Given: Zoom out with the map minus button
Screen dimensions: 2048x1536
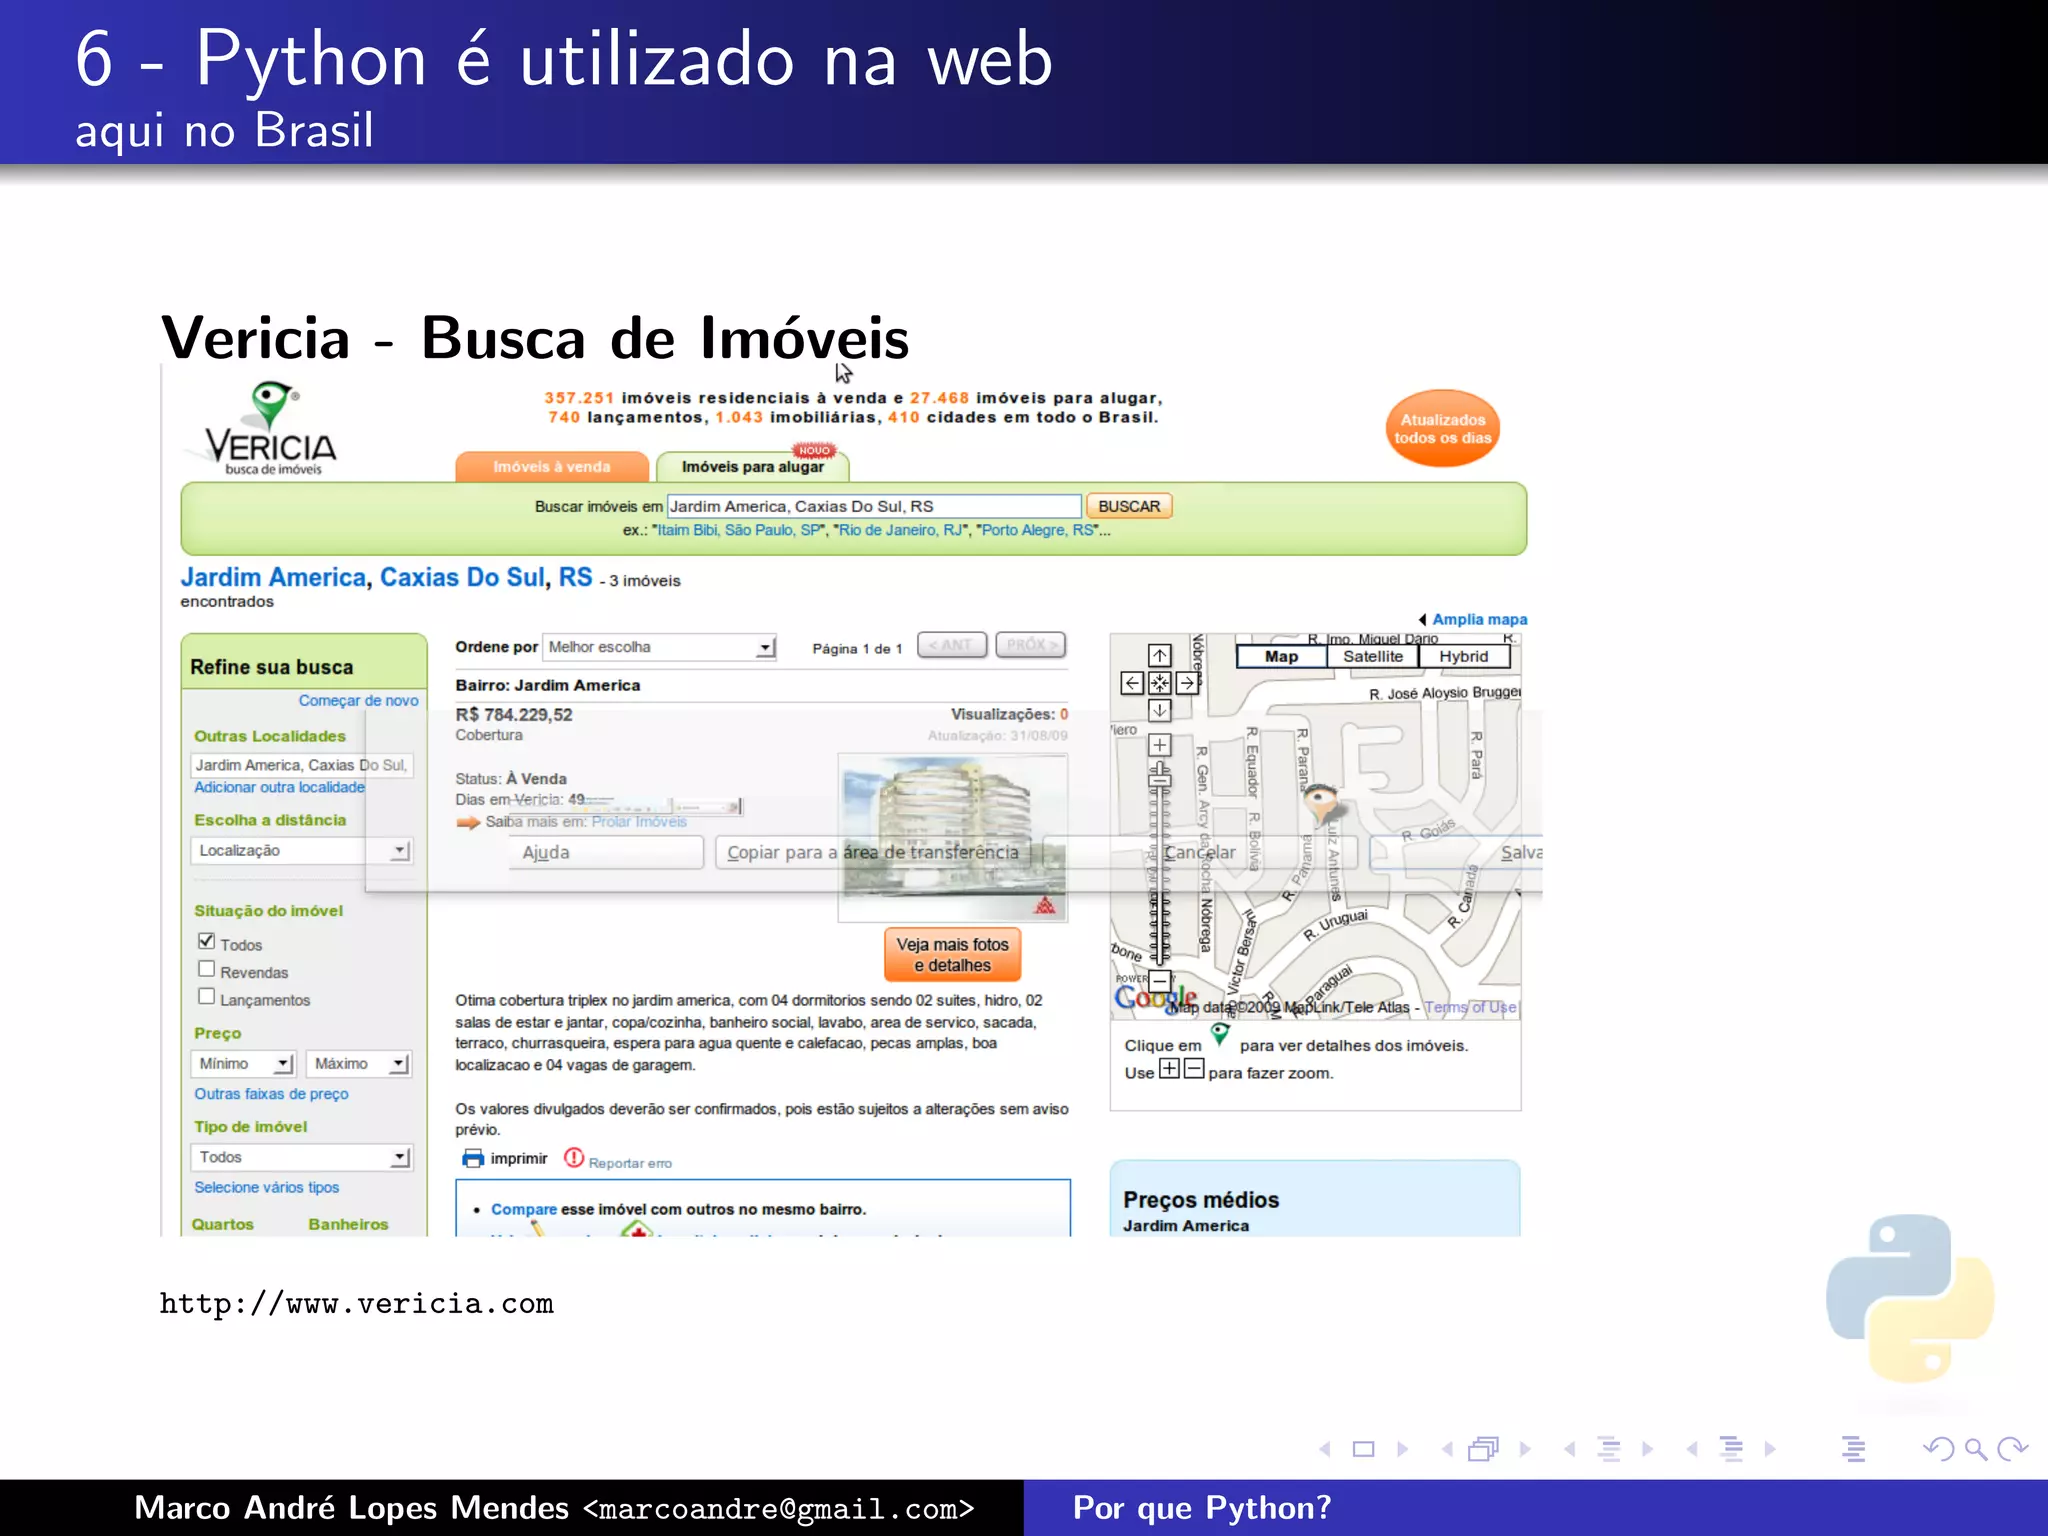Looking at the screenshot, I should coord(1159,981).
